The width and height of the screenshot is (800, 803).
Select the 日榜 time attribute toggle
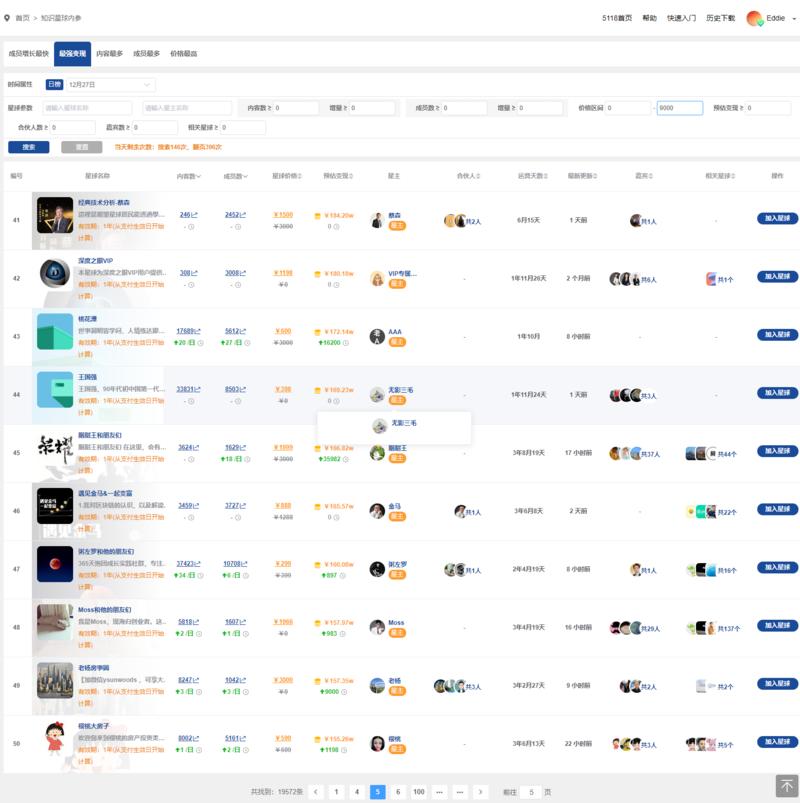click(54, 85)
